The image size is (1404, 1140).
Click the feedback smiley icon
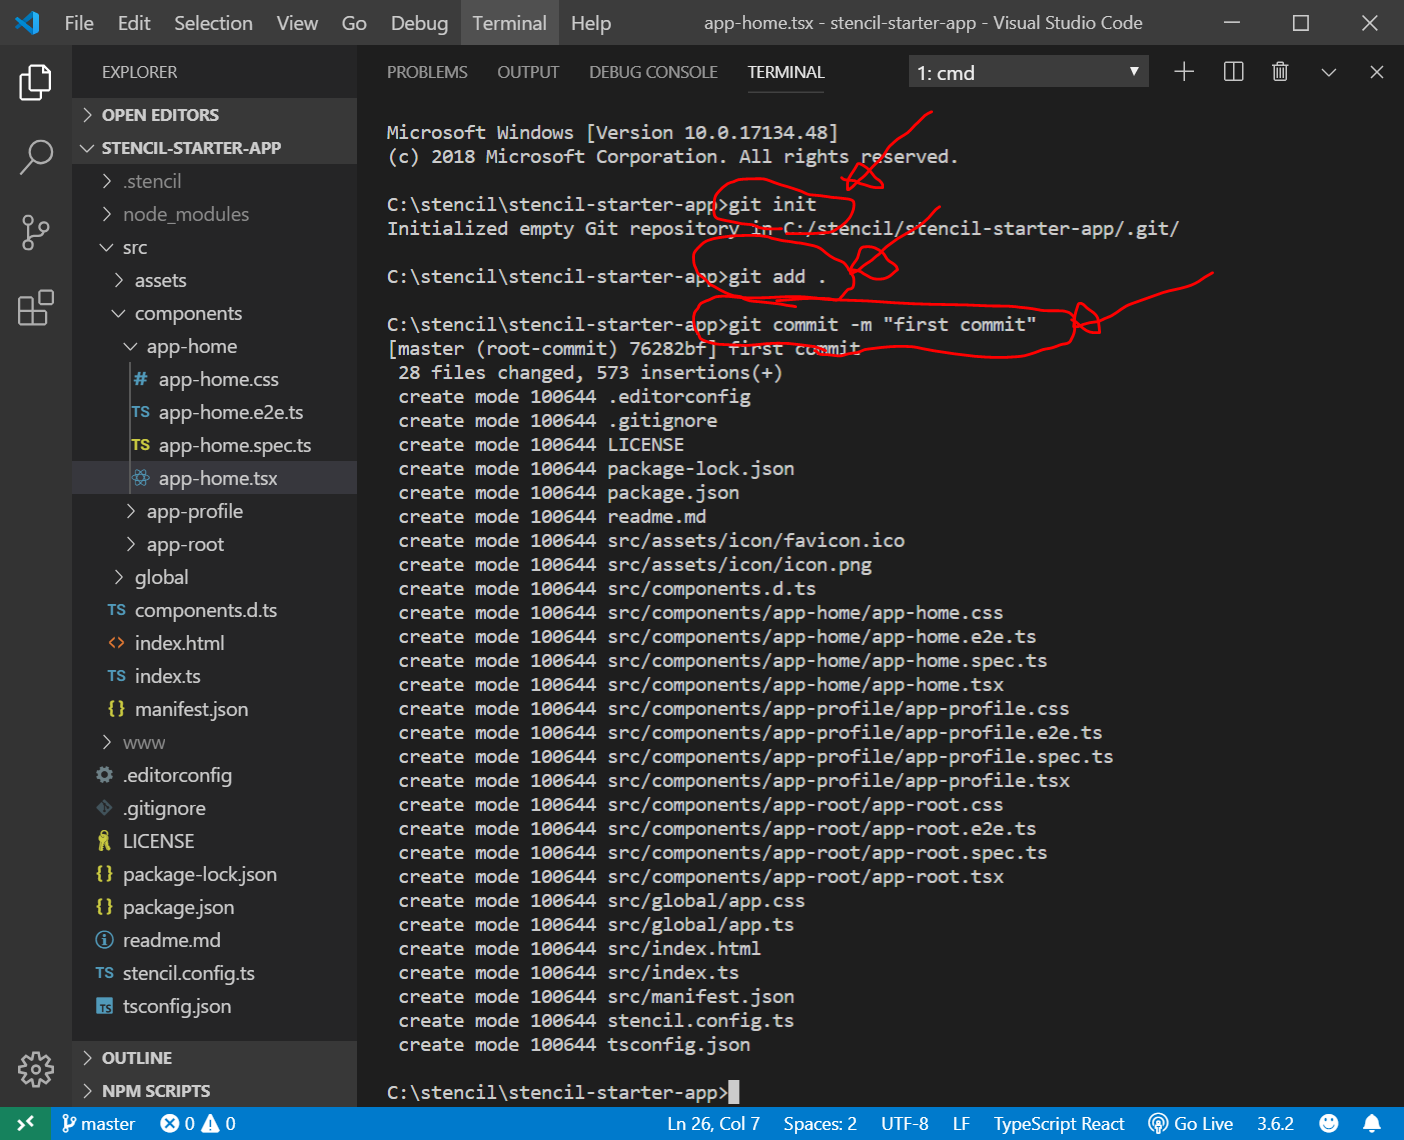click(x=1328, y=1123)
